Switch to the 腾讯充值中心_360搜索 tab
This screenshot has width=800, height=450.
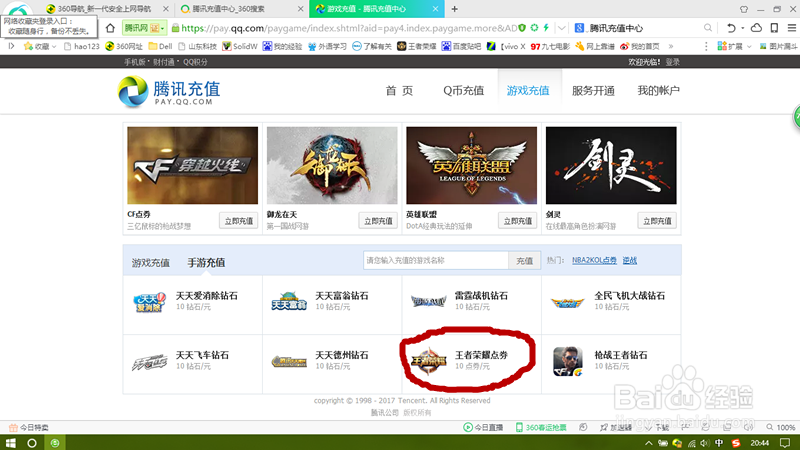tap(240, 9)
